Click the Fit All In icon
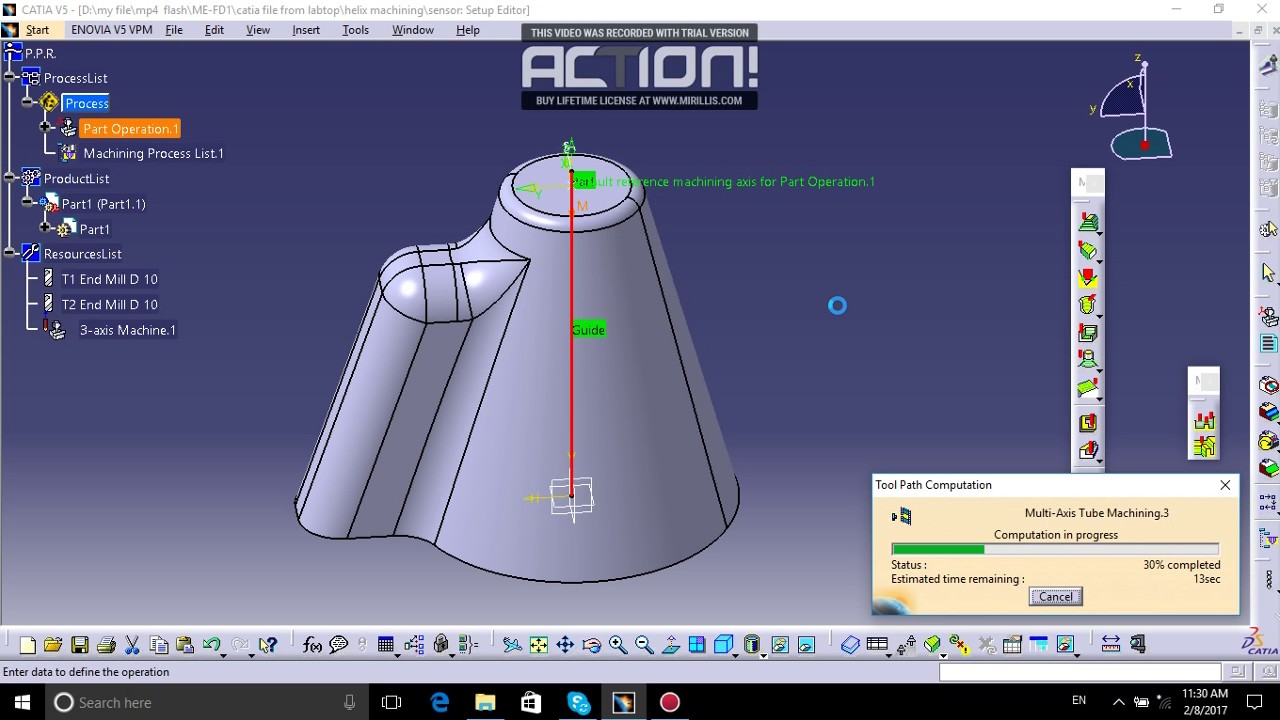The height and width of the screenshot is (720, 1280). point(539,645)
